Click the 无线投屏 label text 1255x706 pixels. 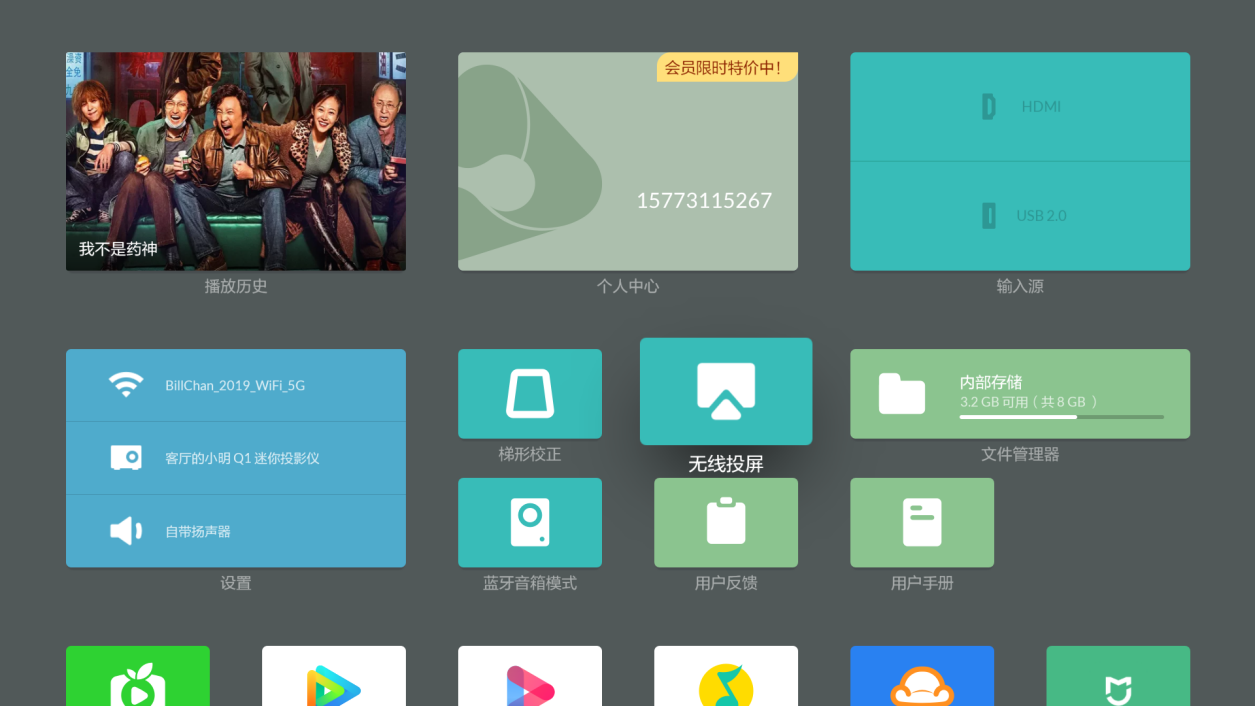pyautogui.click(x=726, y=464)
